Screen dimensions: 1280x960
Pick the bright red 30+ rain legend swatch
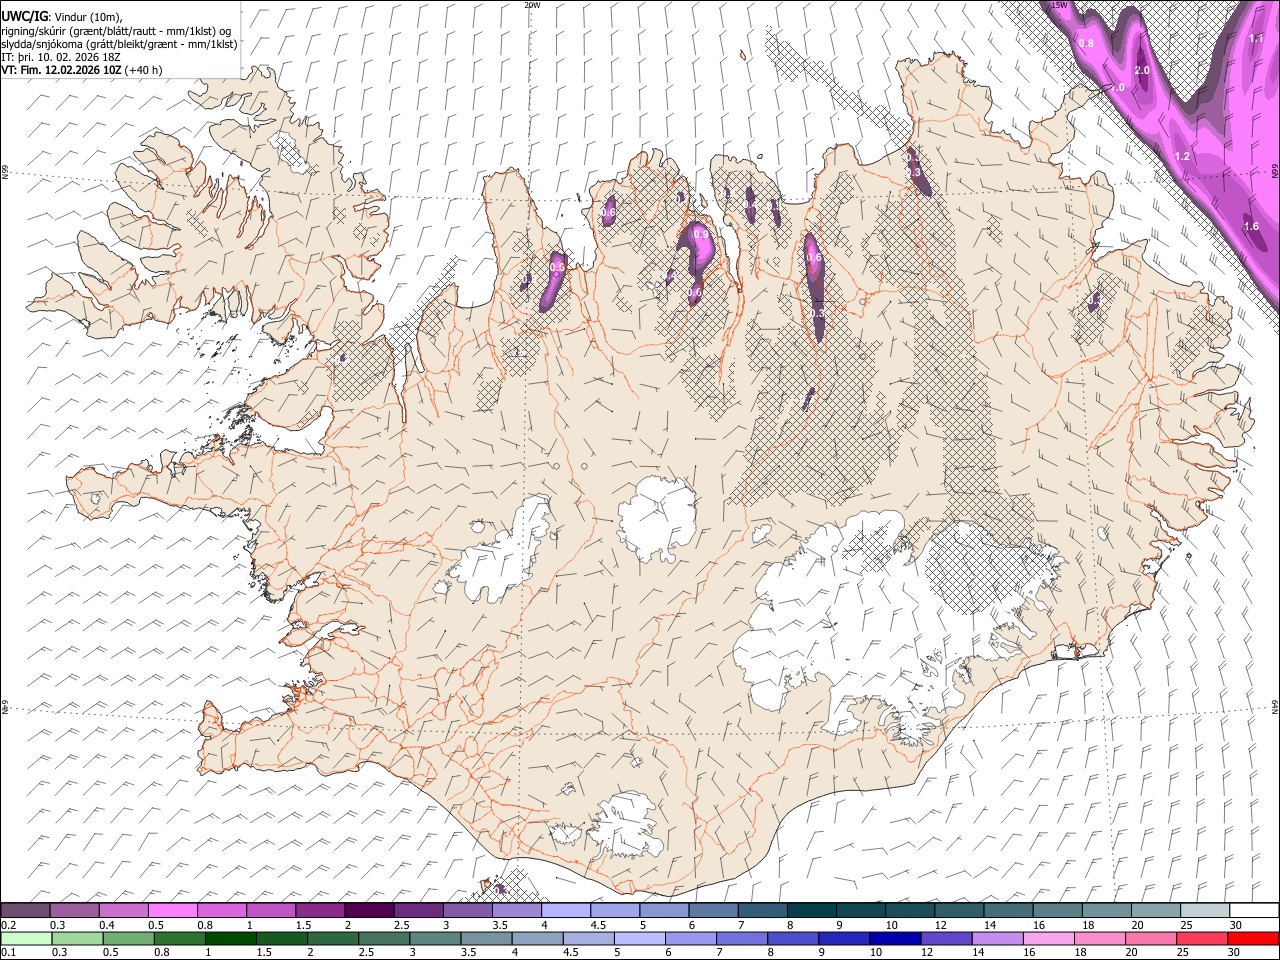point(1252,938)
